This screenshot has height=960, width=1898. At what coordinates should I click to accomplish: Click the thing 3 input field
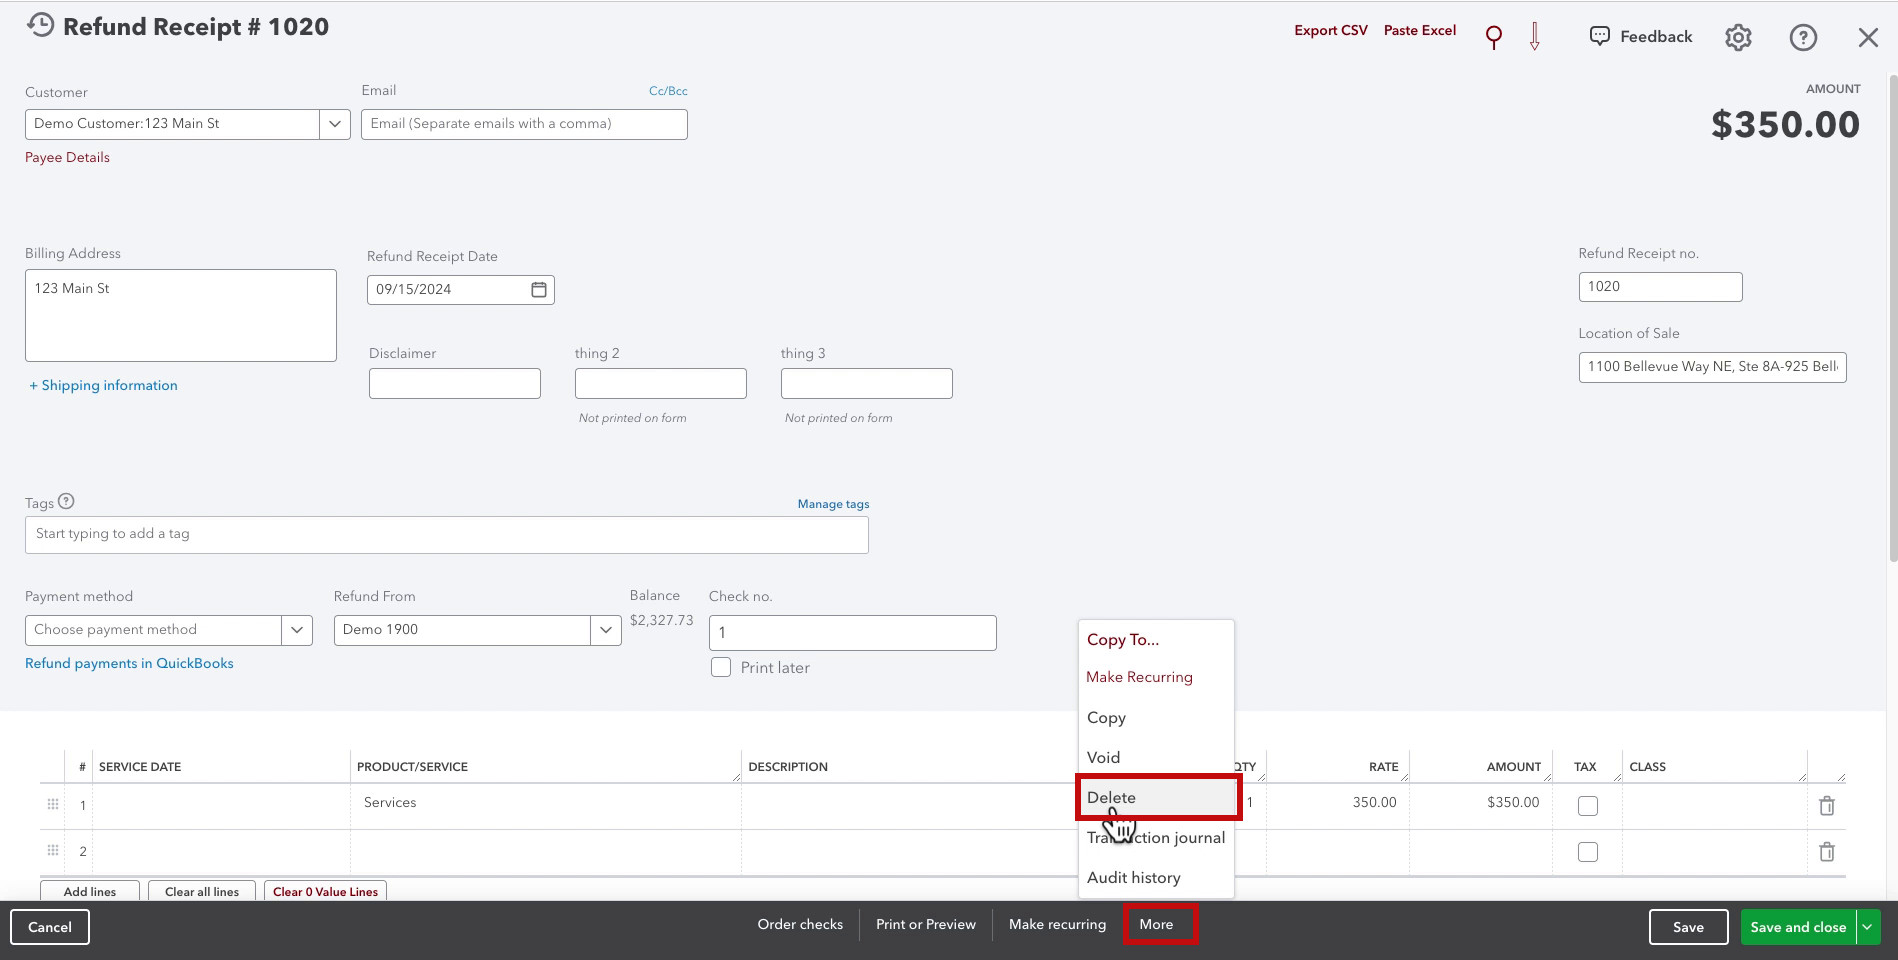coord(867,383)
